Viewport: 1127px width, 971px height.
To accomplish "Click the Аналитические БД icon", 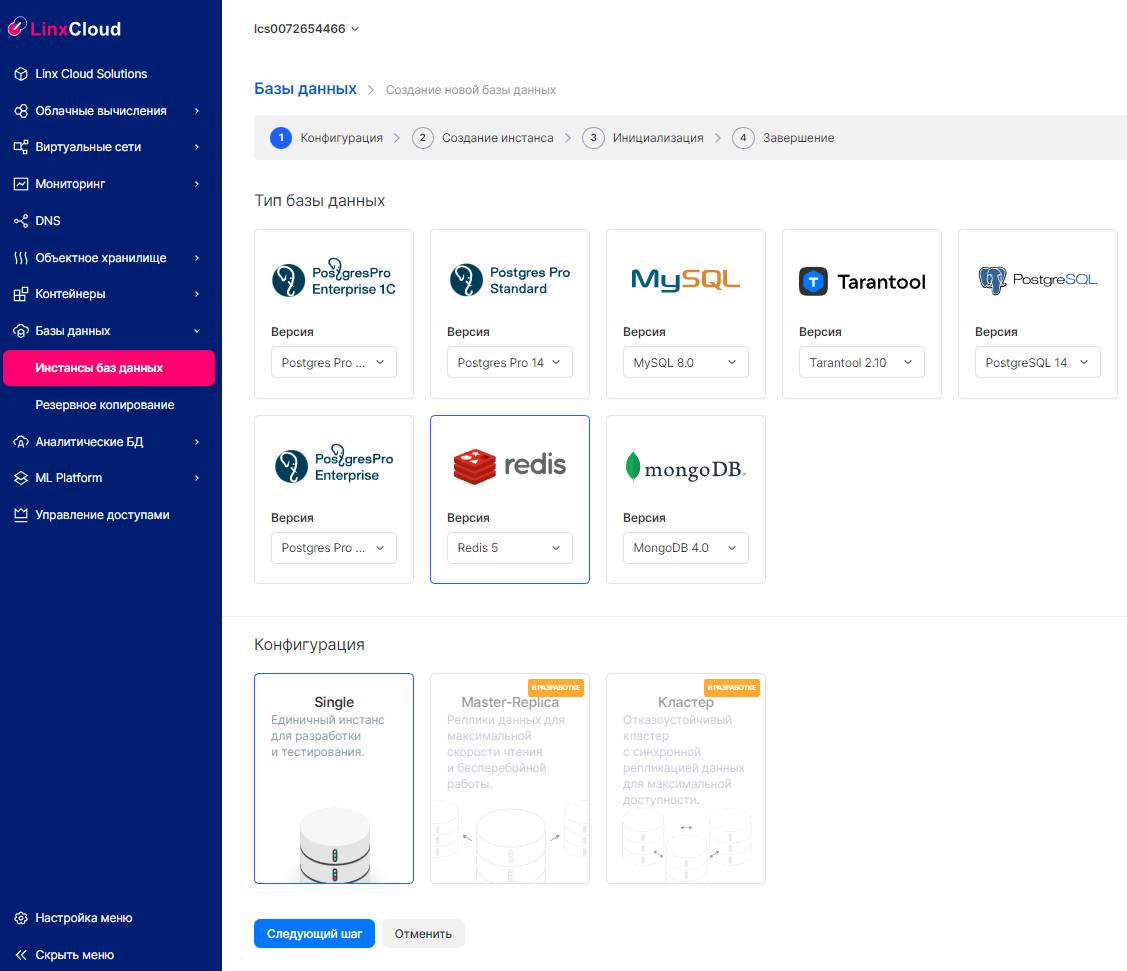I will (21, 442).
